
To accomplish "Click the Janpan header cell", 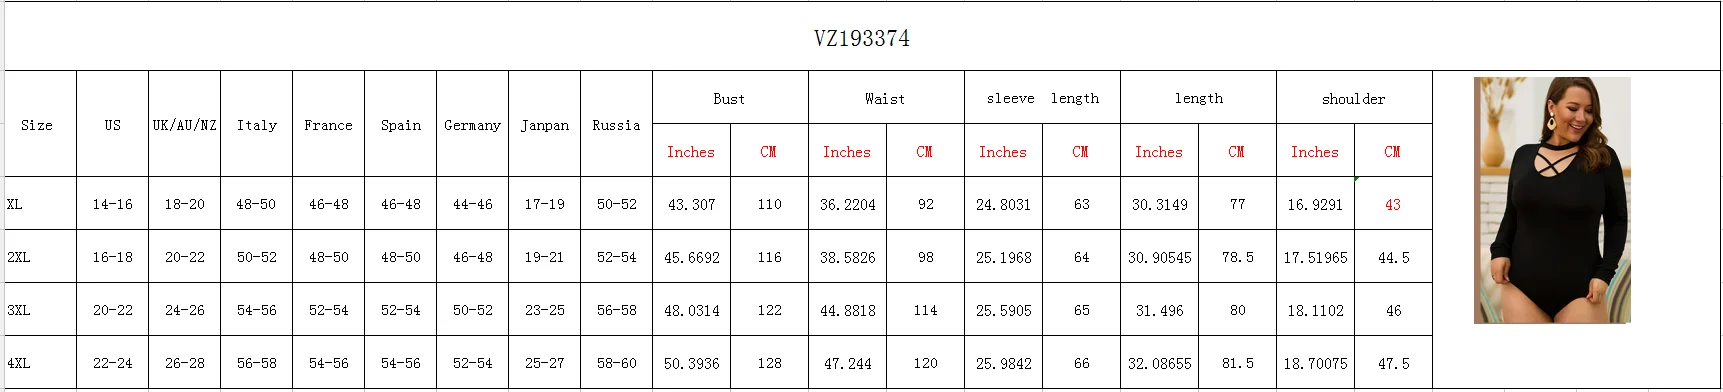I will (x=544, y=124).
